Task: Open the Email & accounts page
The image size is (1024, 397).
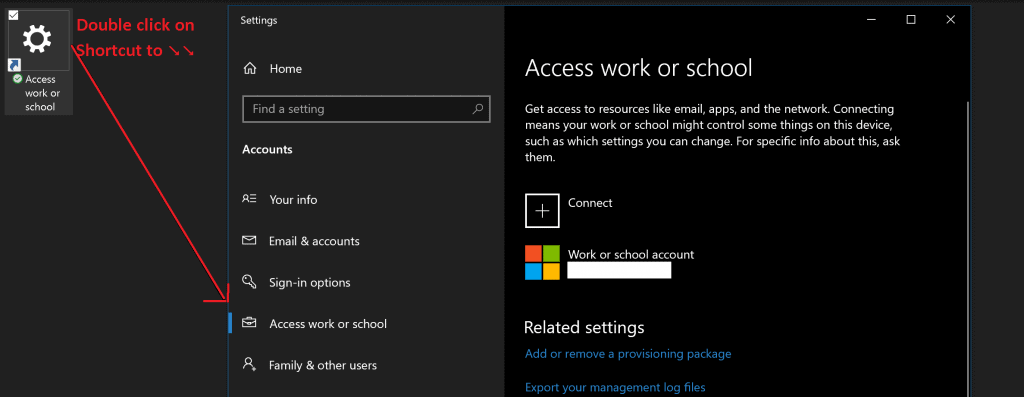Action: [x=313, y=241]
